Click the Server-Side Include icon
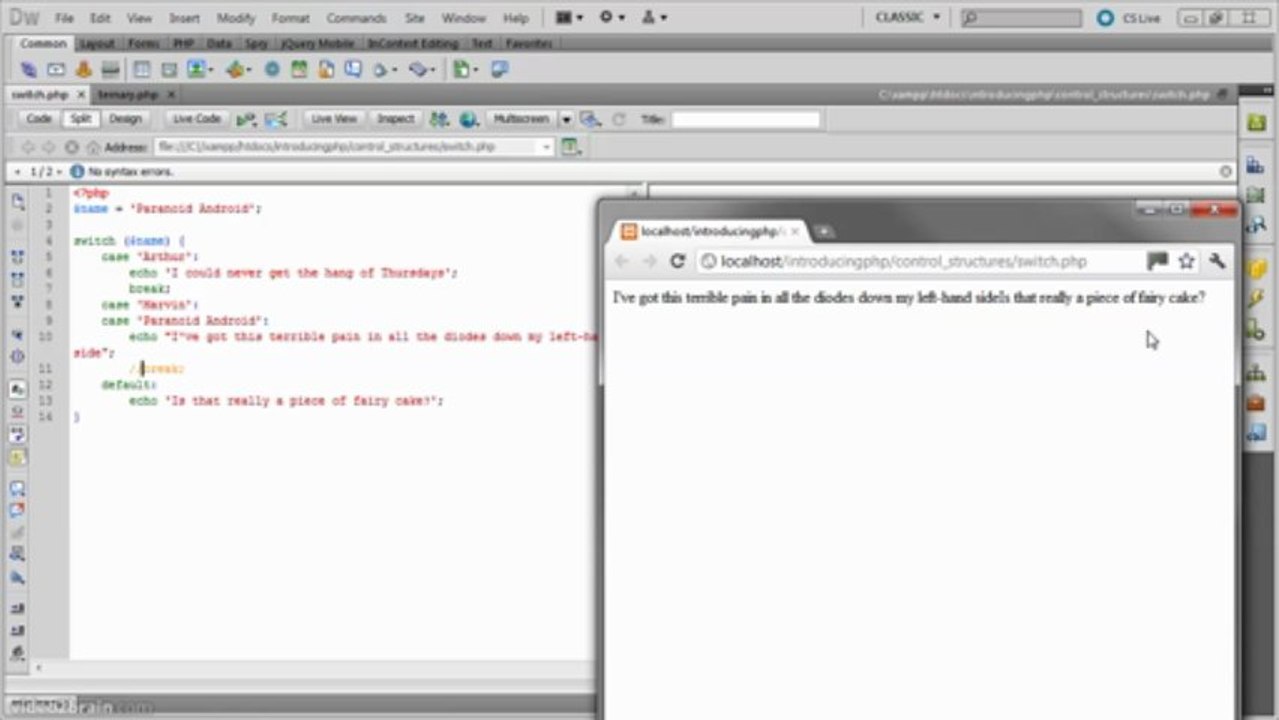1279x720 pixels. (x=326, y=70)
